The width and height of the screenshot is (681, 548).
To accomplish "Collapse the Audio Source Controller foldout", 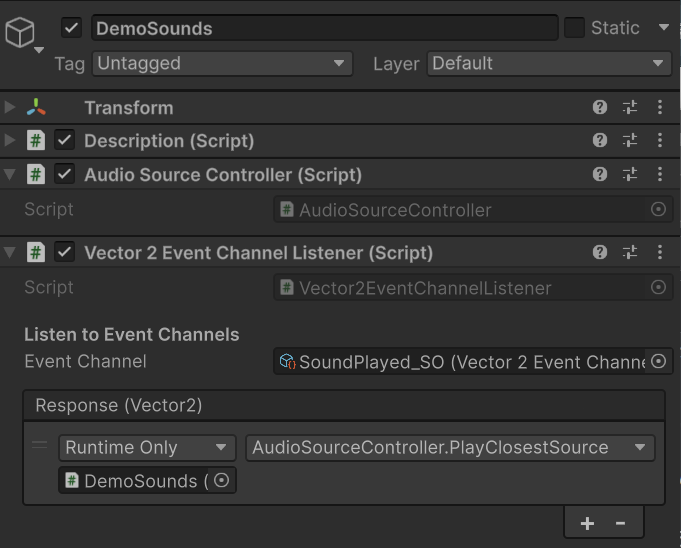I will [x=10, y=175].
